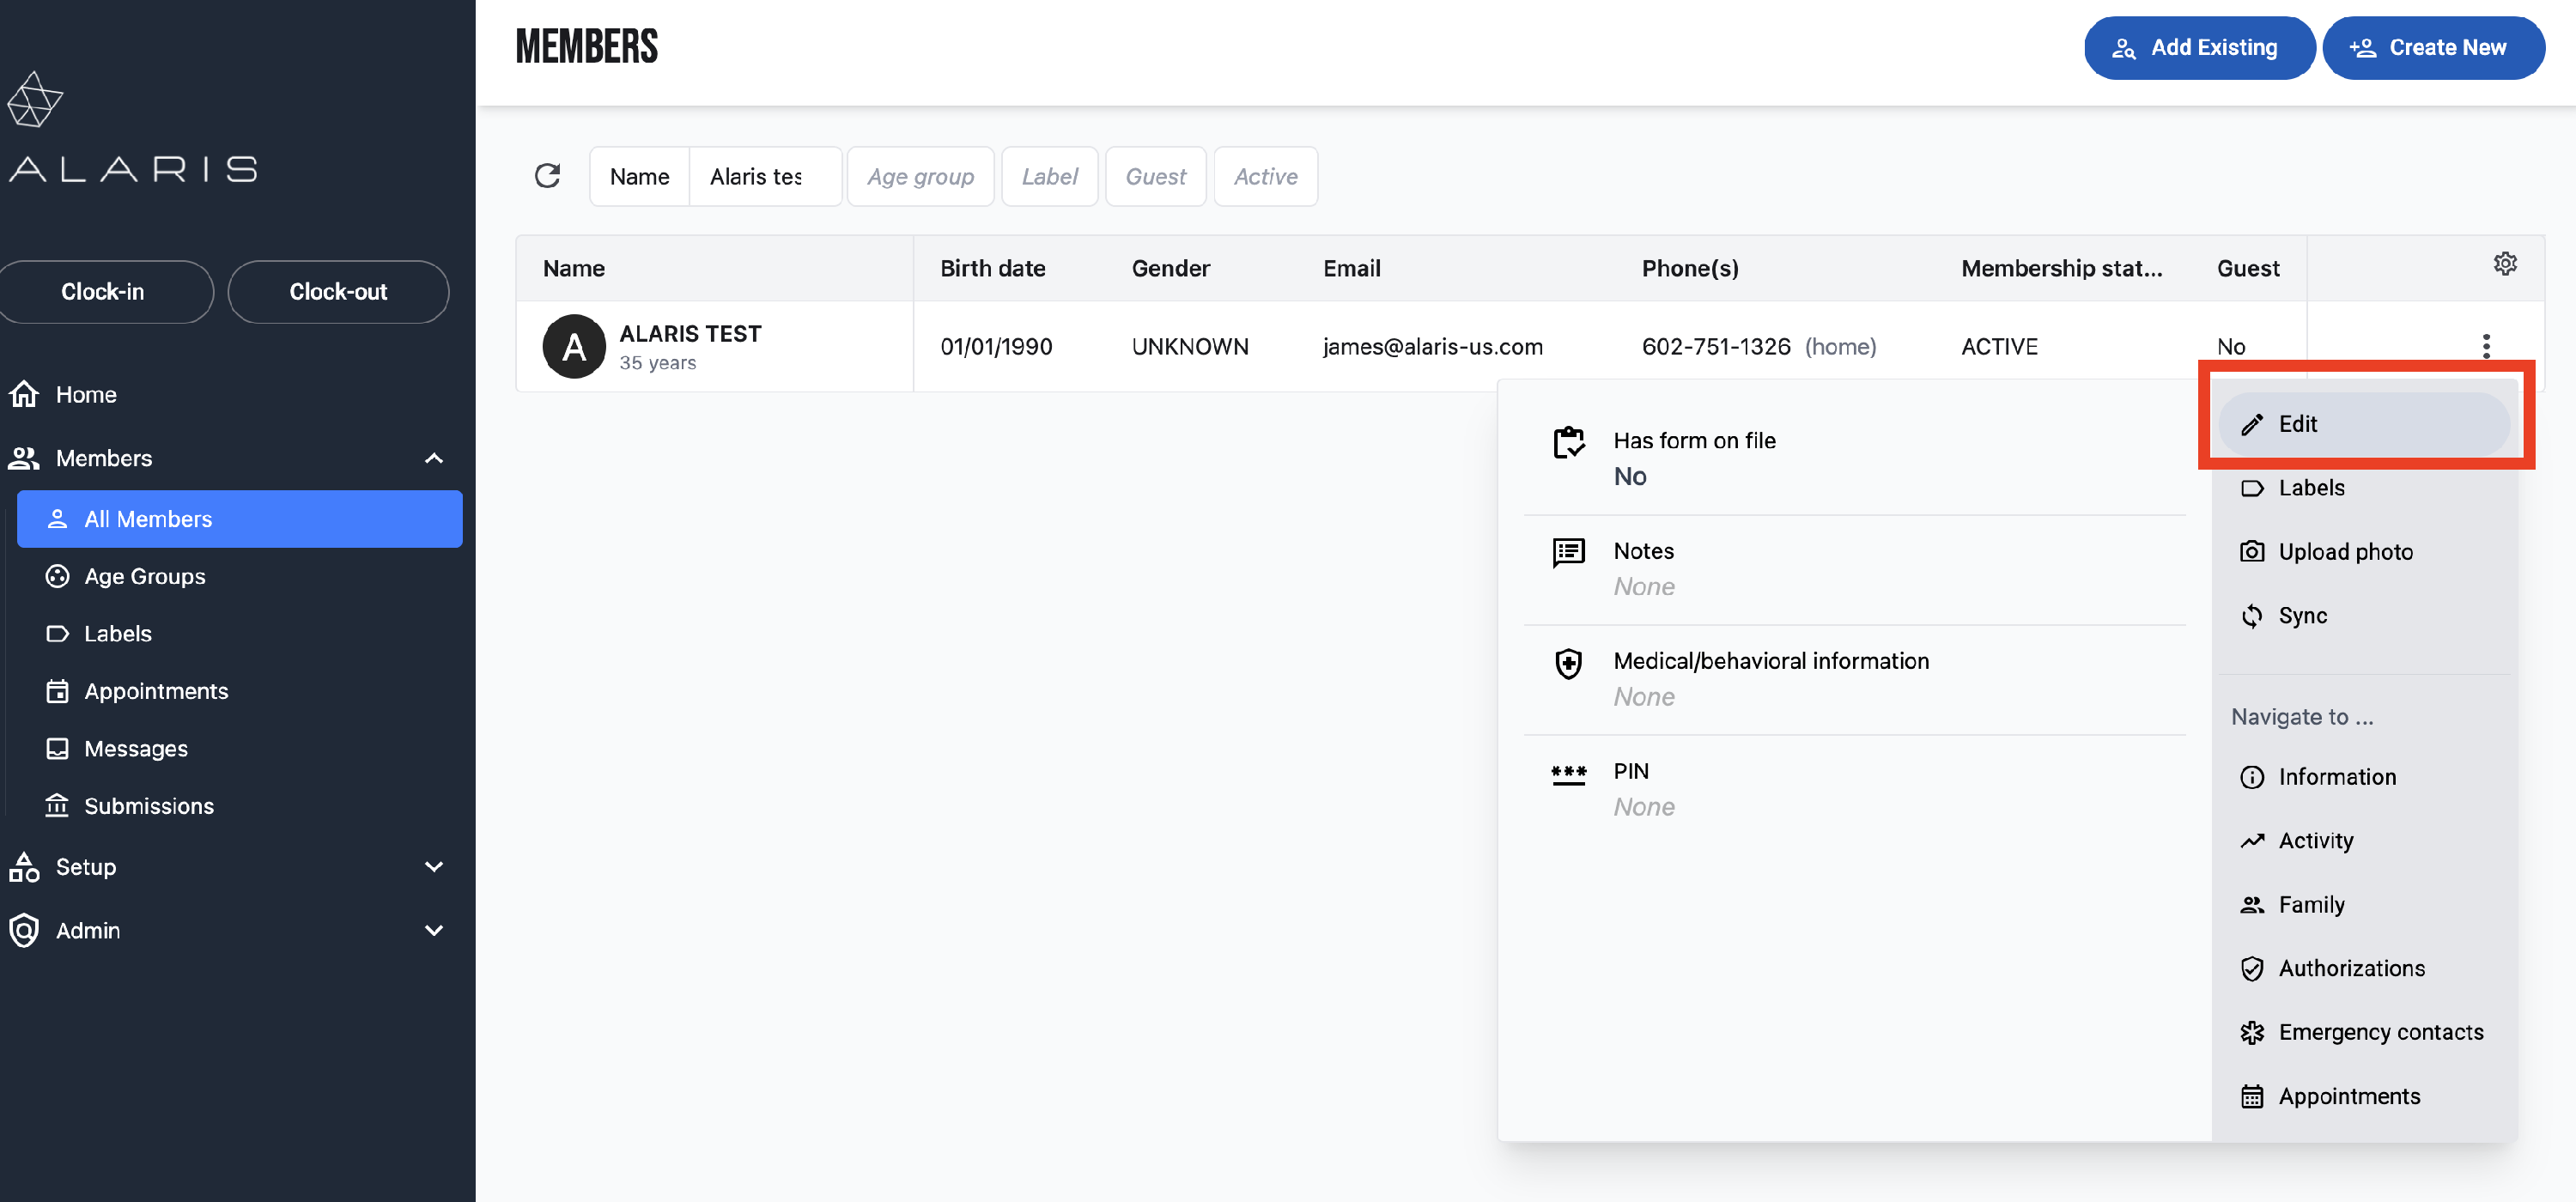The width and height of the screenshot is (2576, 1202).
Task: Open the Age group filter dropdown
Action: (920, 176)
